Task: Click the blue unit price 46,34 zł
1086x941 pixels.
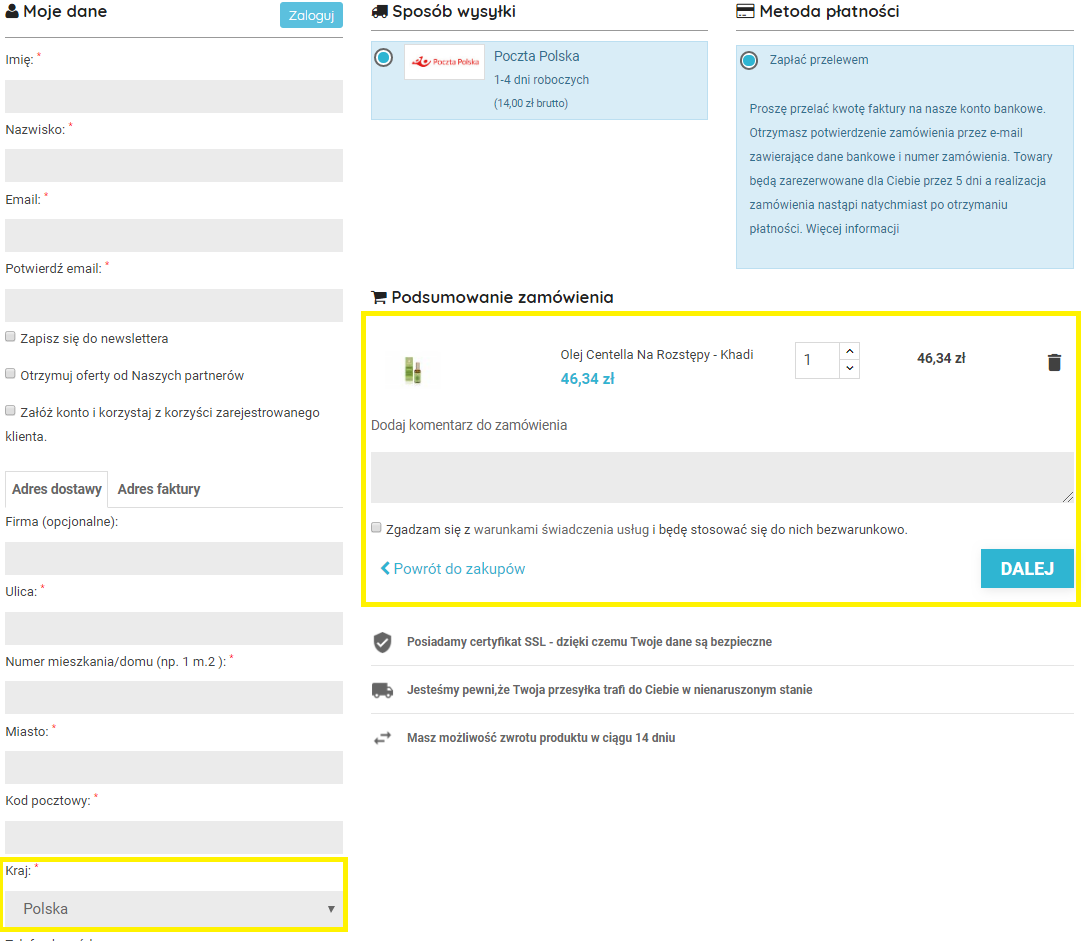Action: pos(587,379)
